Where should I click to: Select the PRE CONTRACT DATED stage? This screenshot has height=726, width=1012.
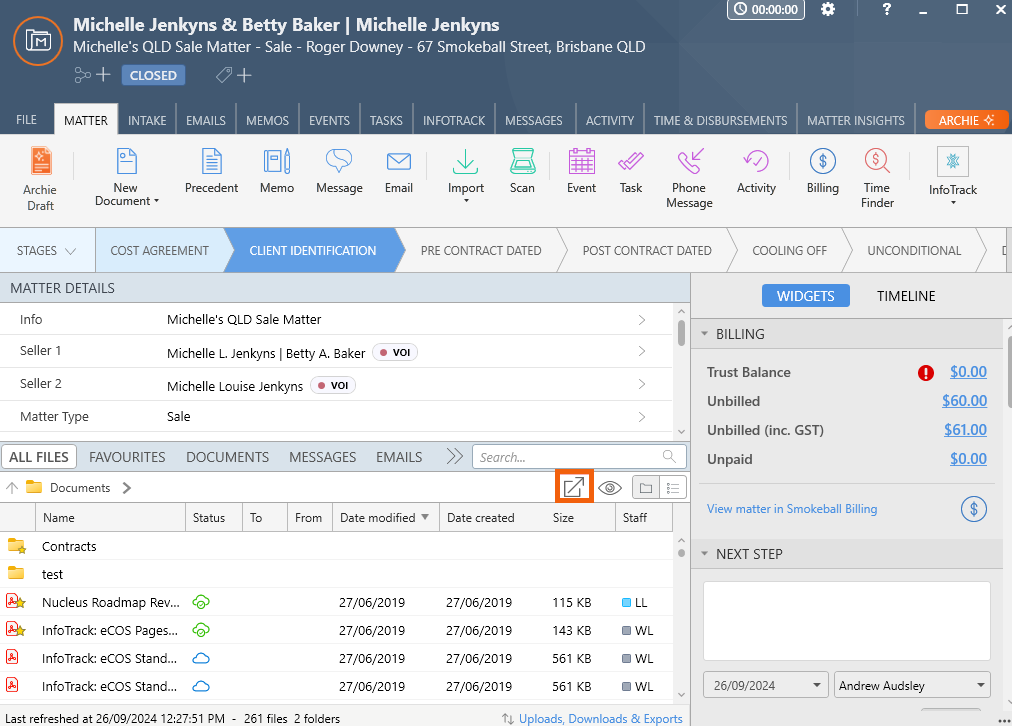[481, 250]
